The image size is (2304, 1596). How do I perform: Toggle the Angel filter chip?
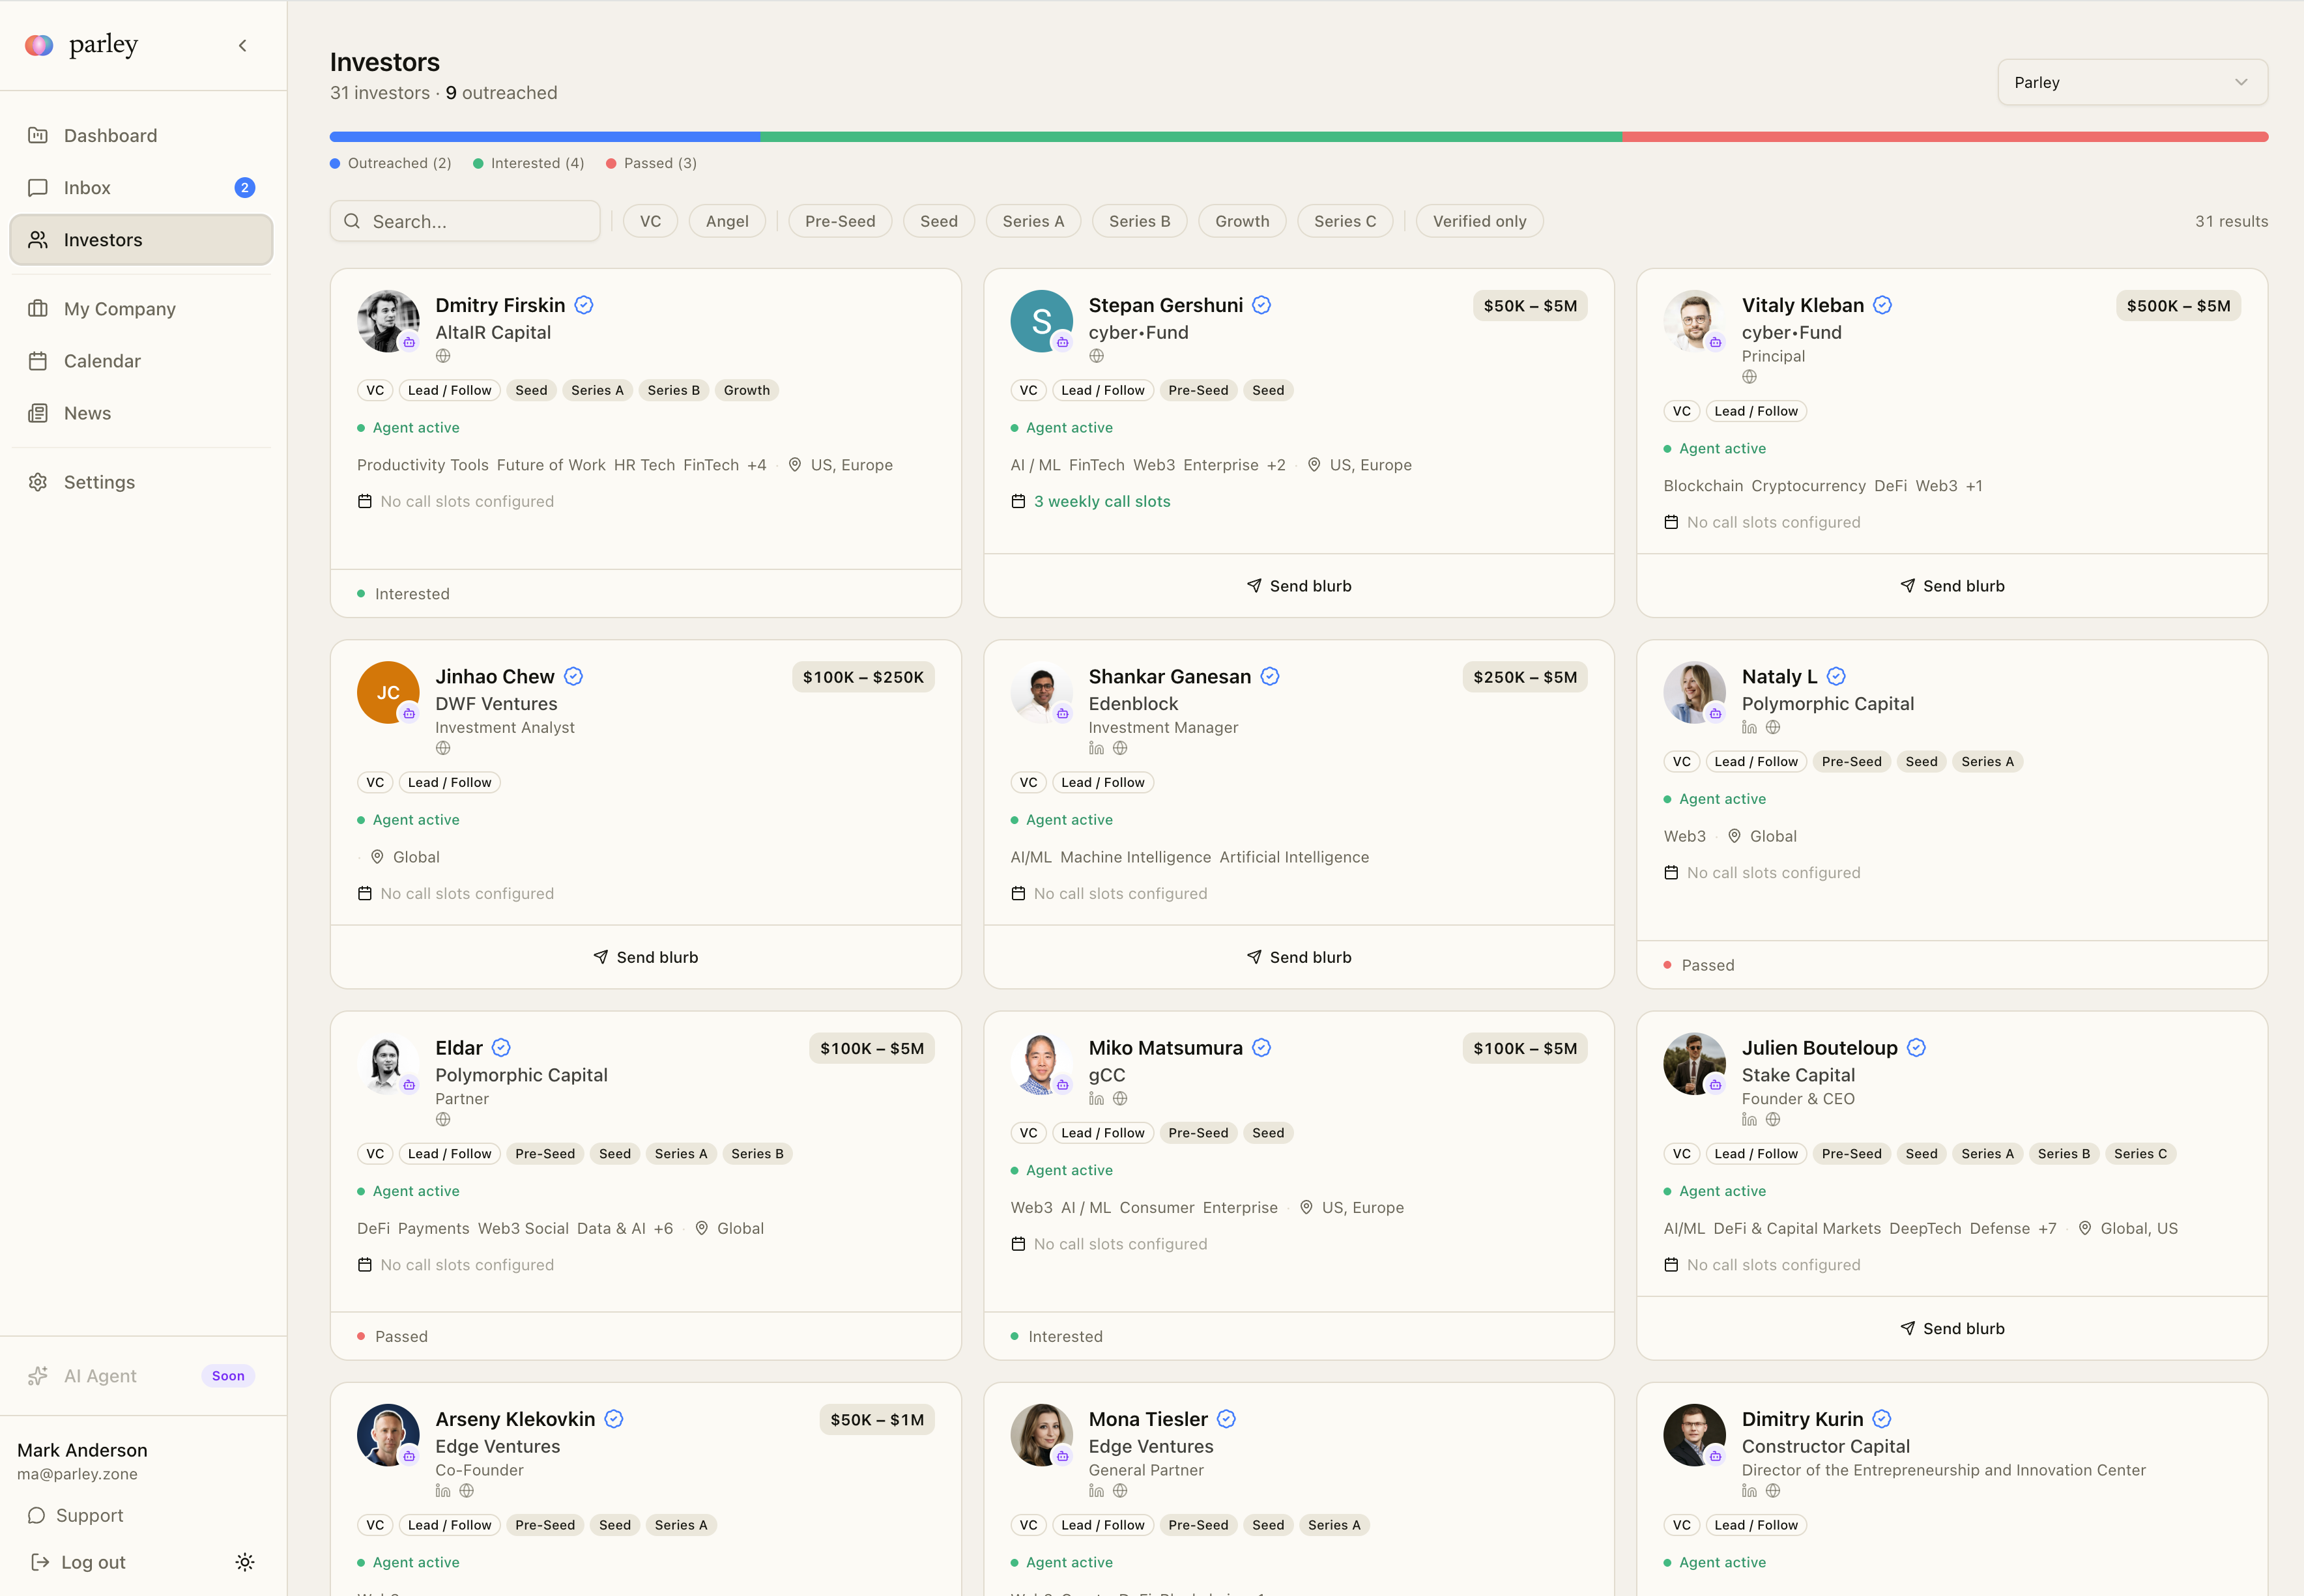(x=727, y=221)
